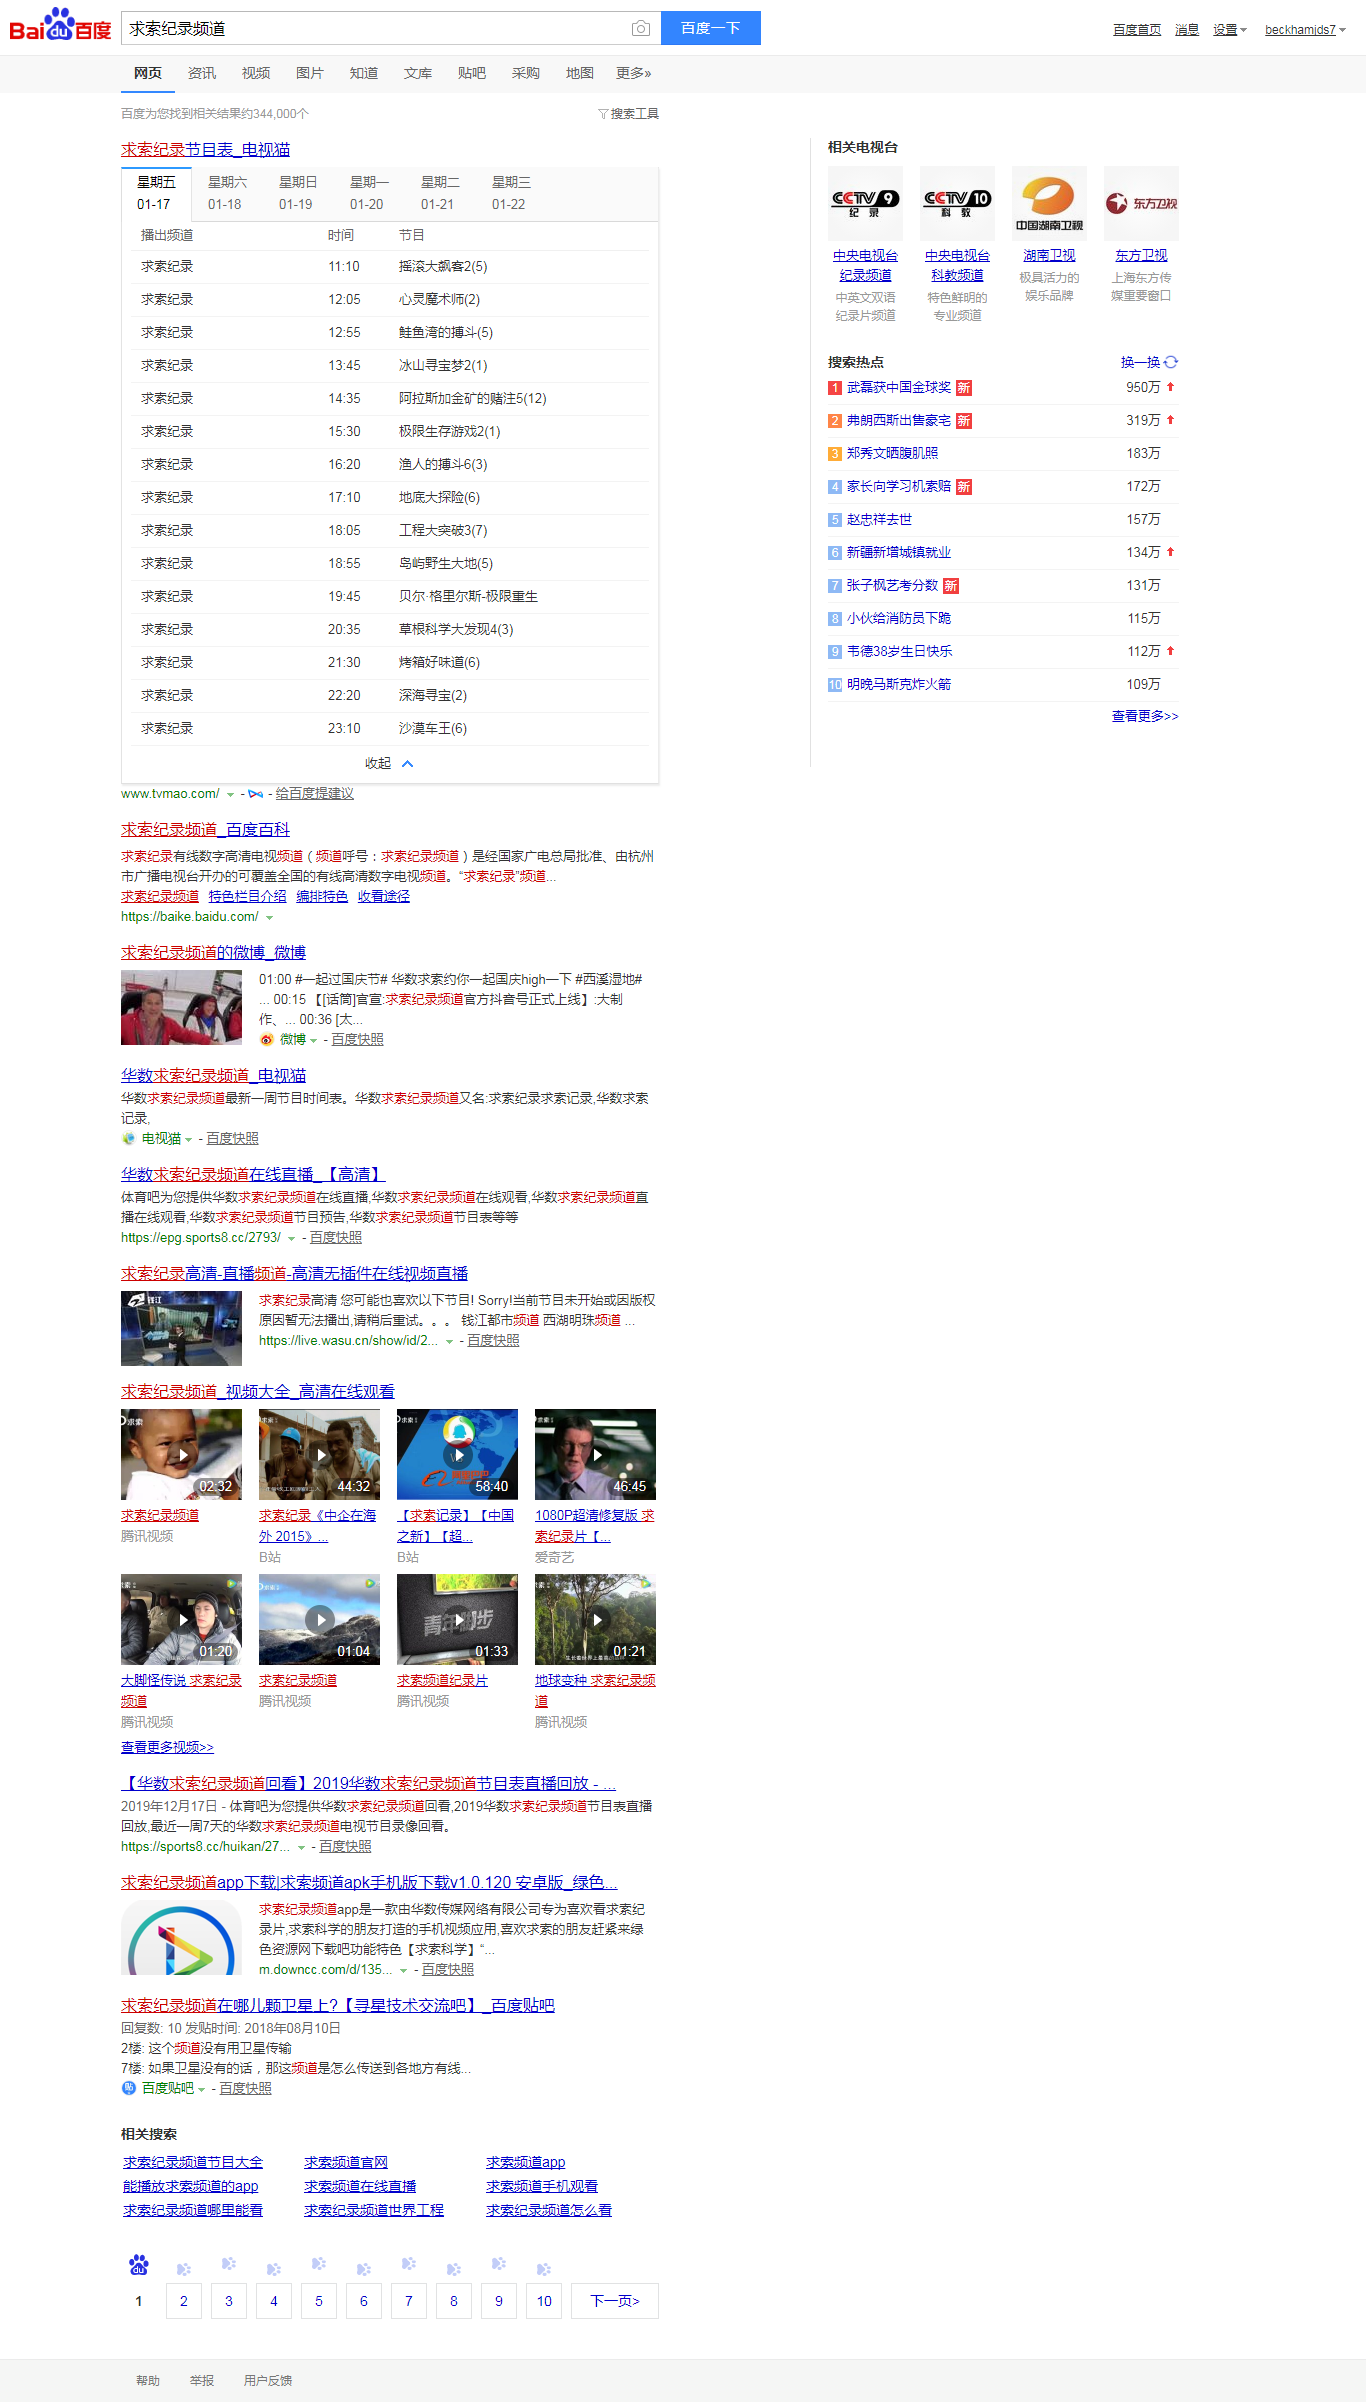Select the 星期一 01-20 schedule tab
Screen dimensions: 1366x2402
[x=369, y=193]
